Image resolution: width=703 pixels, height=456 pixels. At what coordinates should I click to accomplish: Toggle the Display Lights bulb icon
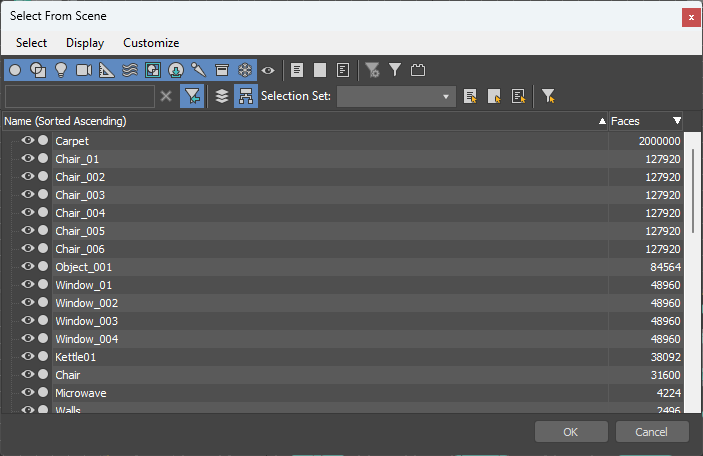(x=61, y=70)
